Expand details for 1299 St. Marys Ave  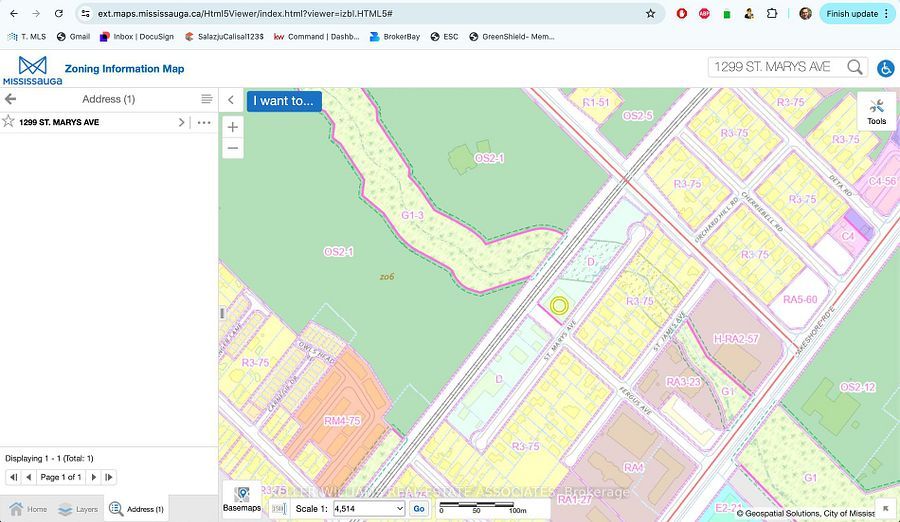pyautogui.click(x=181, y=122)
